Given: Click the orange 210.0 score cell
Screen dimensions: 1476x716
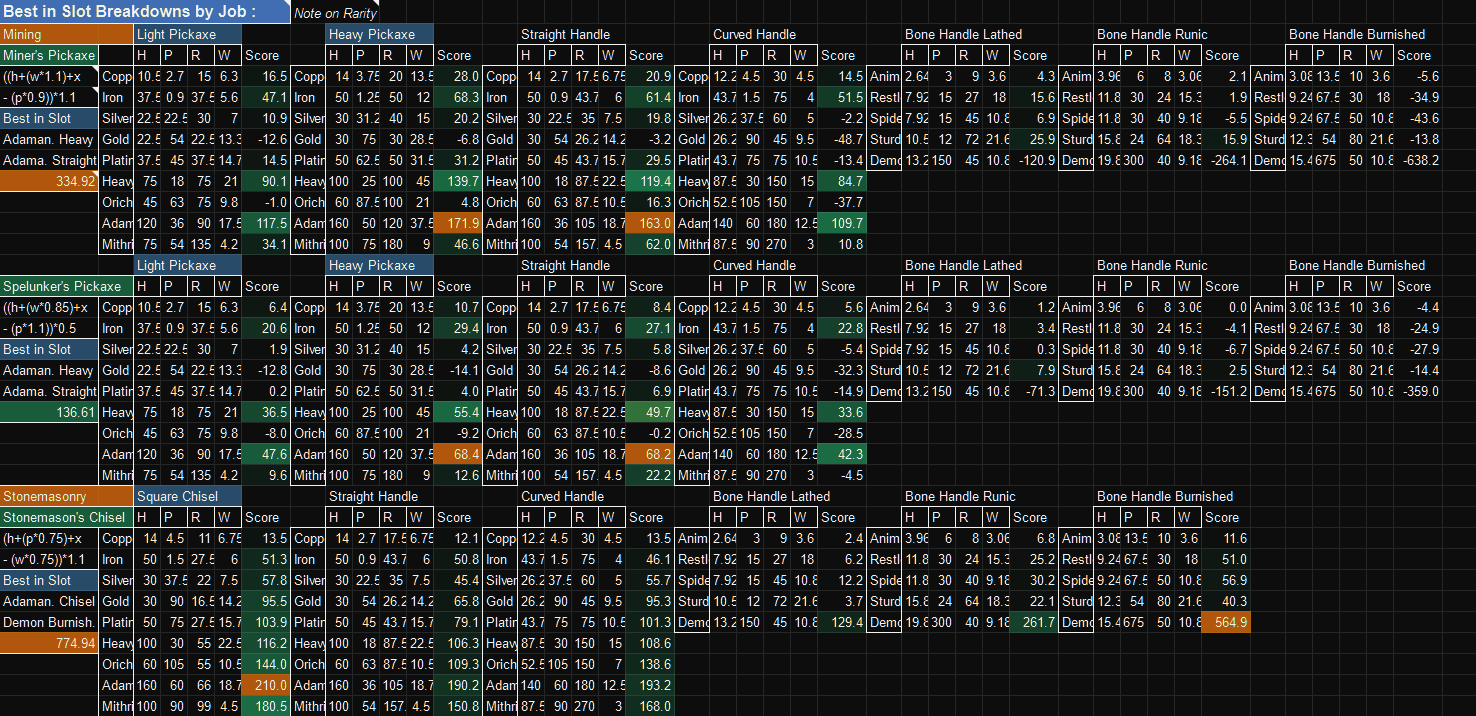Looking at the screenshot, I should click(x=265, y=685).
